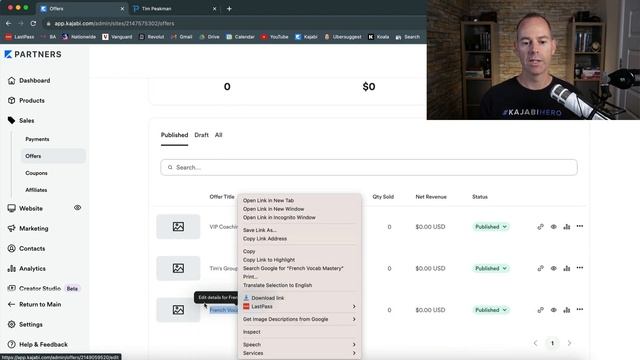This screenshot has height=360, width=640.
Task: Open Offers under Sales
Action: [53, 156]
